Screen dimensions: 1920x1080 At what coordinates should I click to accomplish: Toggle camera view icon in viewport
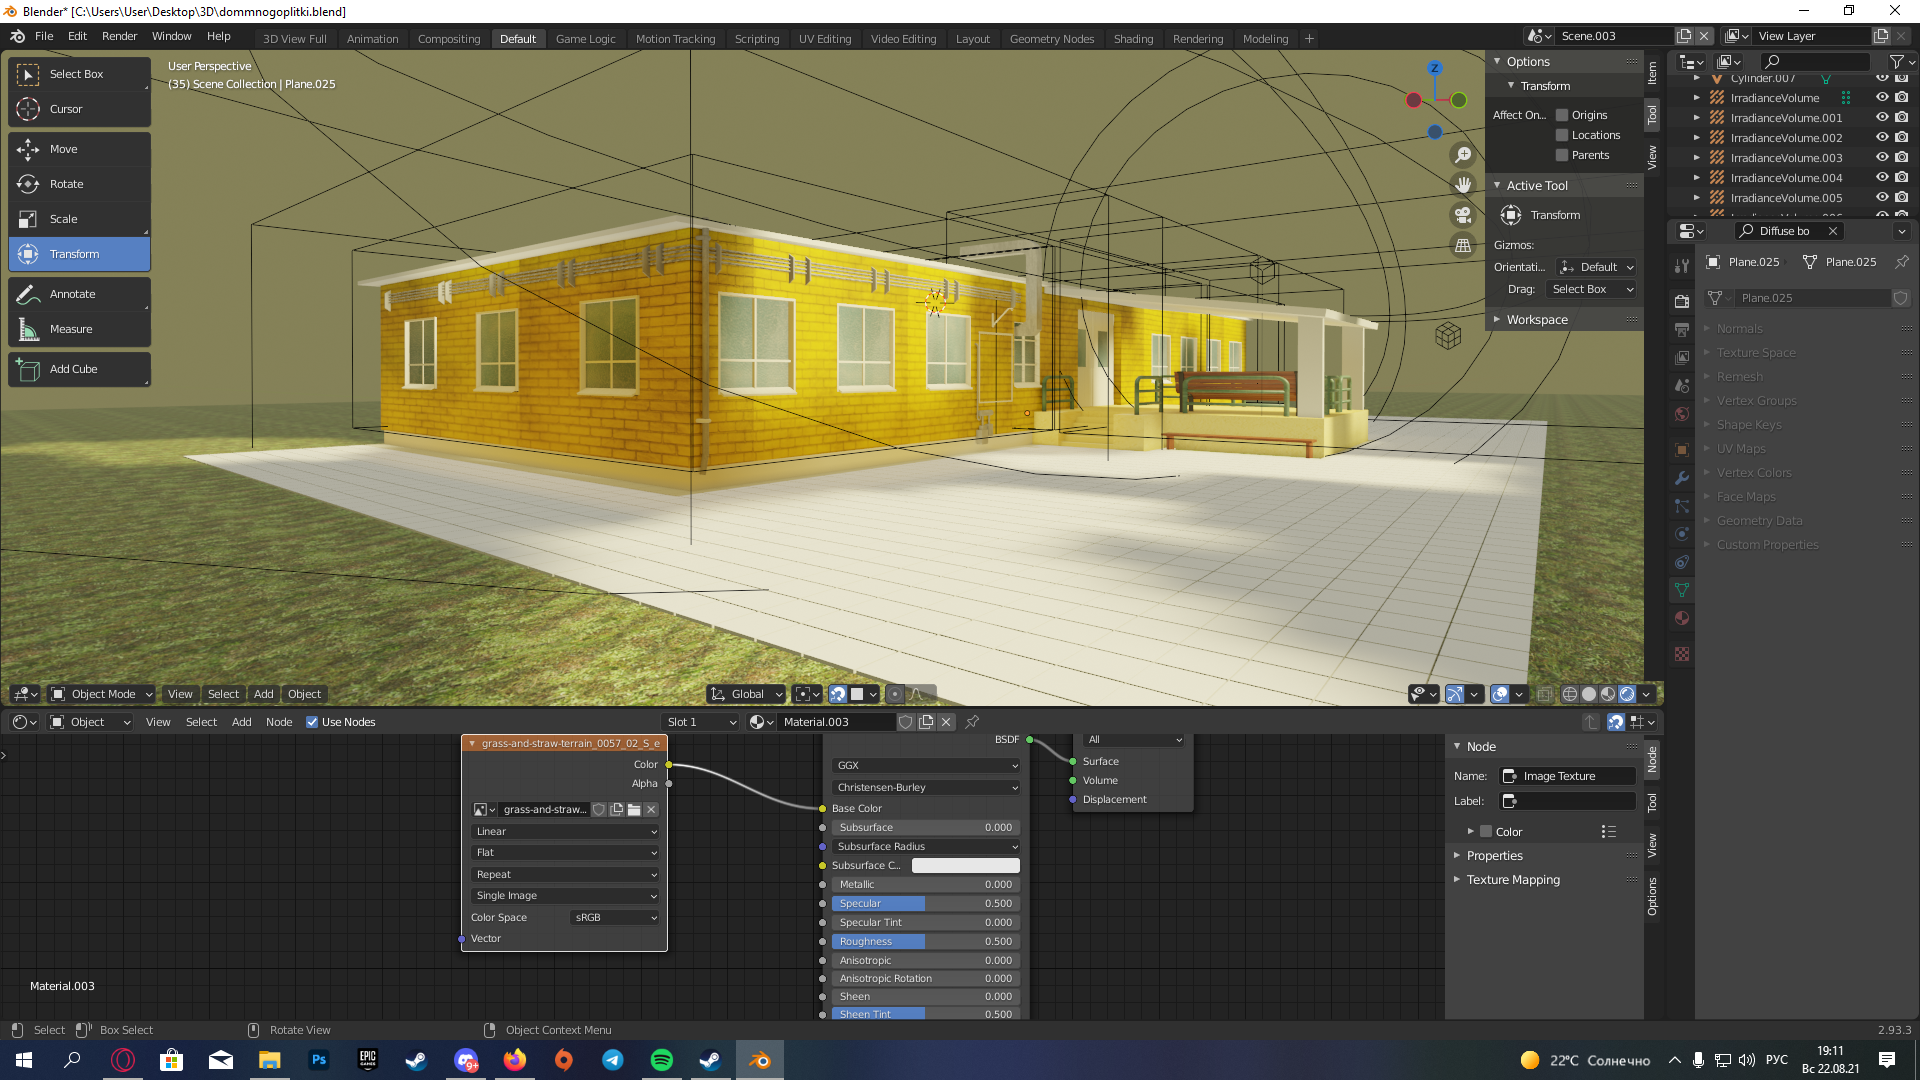pyautogui.click(x=1463, y=215)
